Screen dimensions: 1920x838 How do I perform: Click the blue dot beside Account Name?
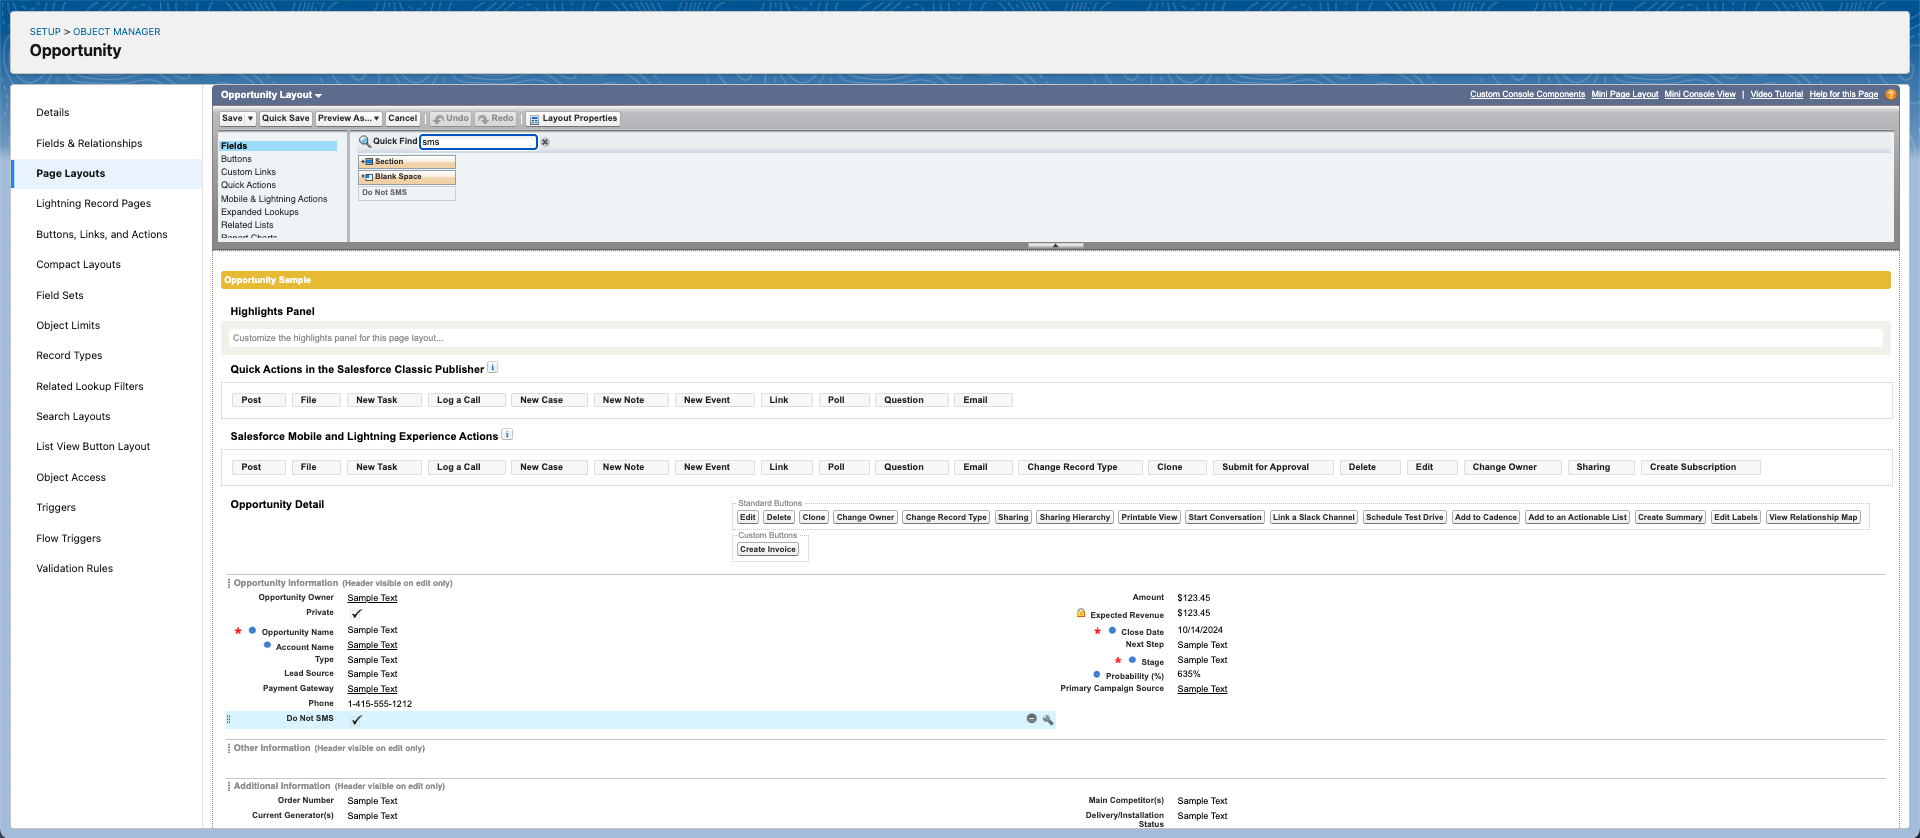[267, 645]
